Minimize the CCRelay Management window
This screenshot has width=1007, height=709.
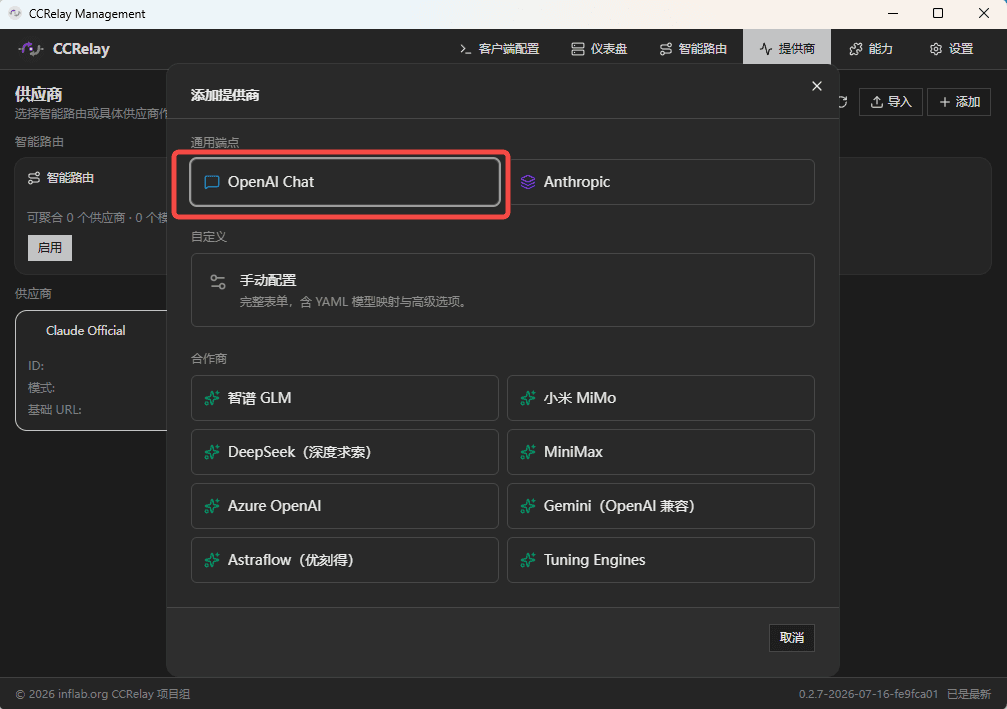[893, 13]
